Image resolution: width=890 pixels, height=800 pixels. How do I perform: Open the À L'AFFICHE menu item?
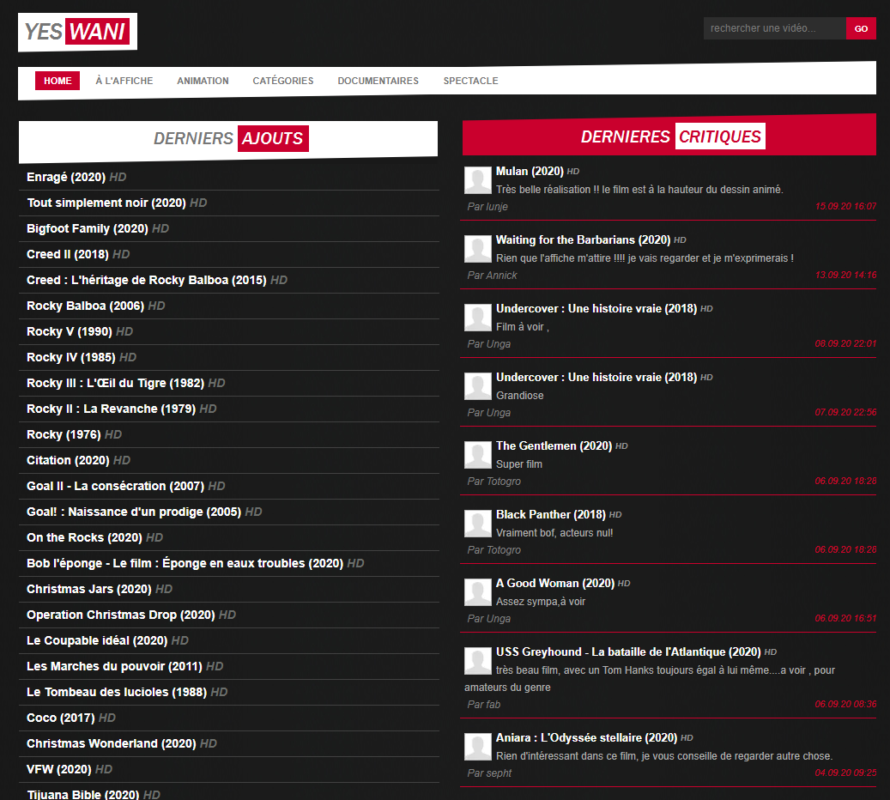click(x=124, y=81)
